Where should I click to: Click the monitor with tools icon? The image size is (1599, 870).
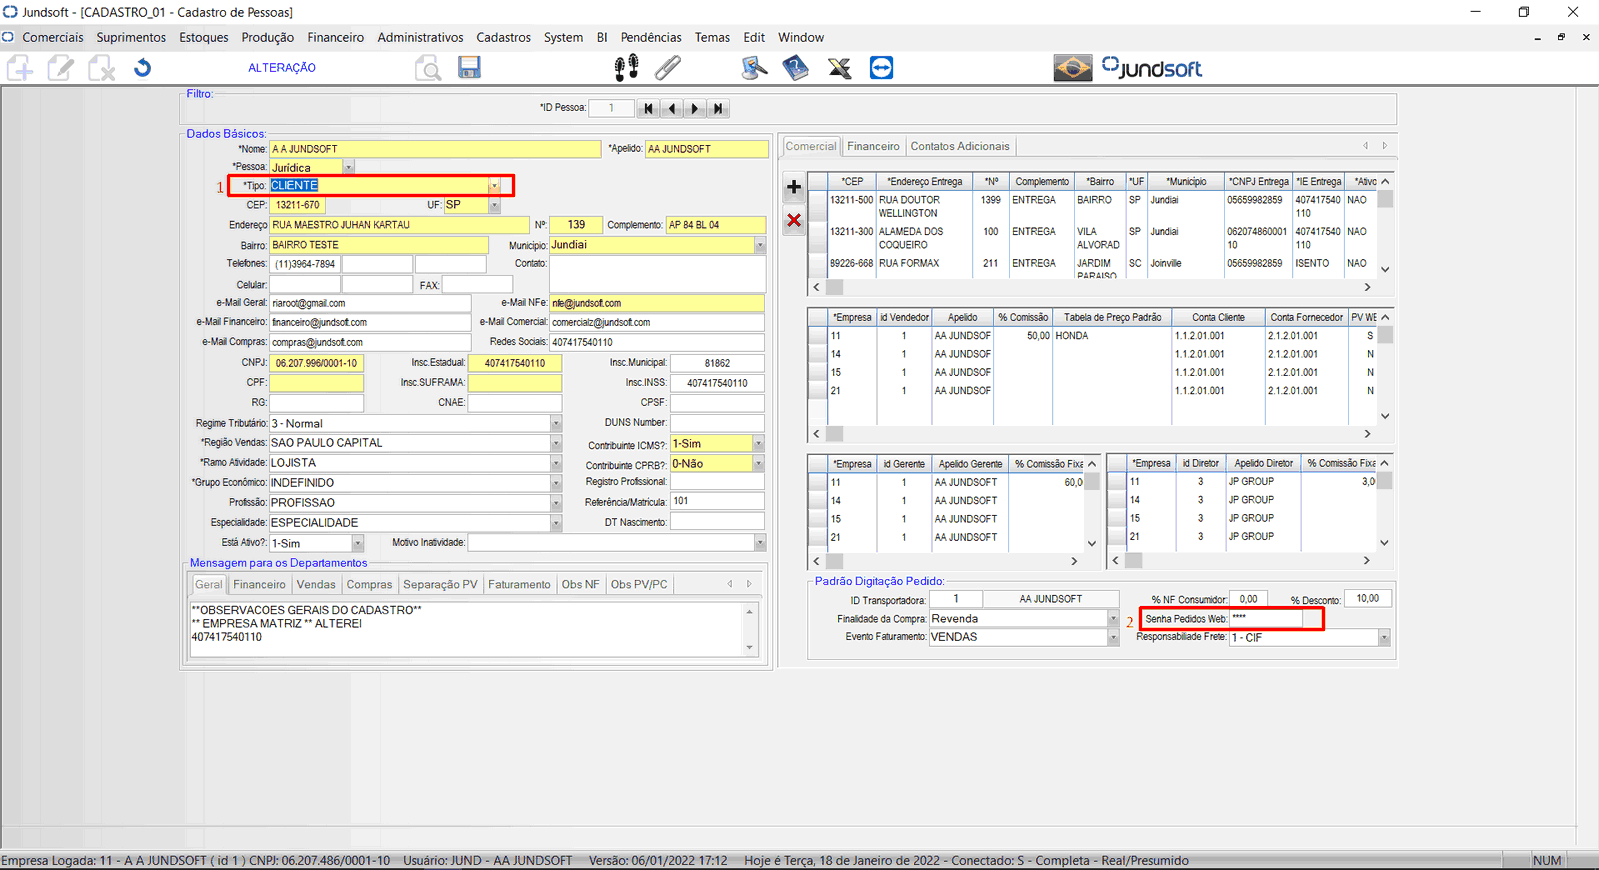coord(754,68)
